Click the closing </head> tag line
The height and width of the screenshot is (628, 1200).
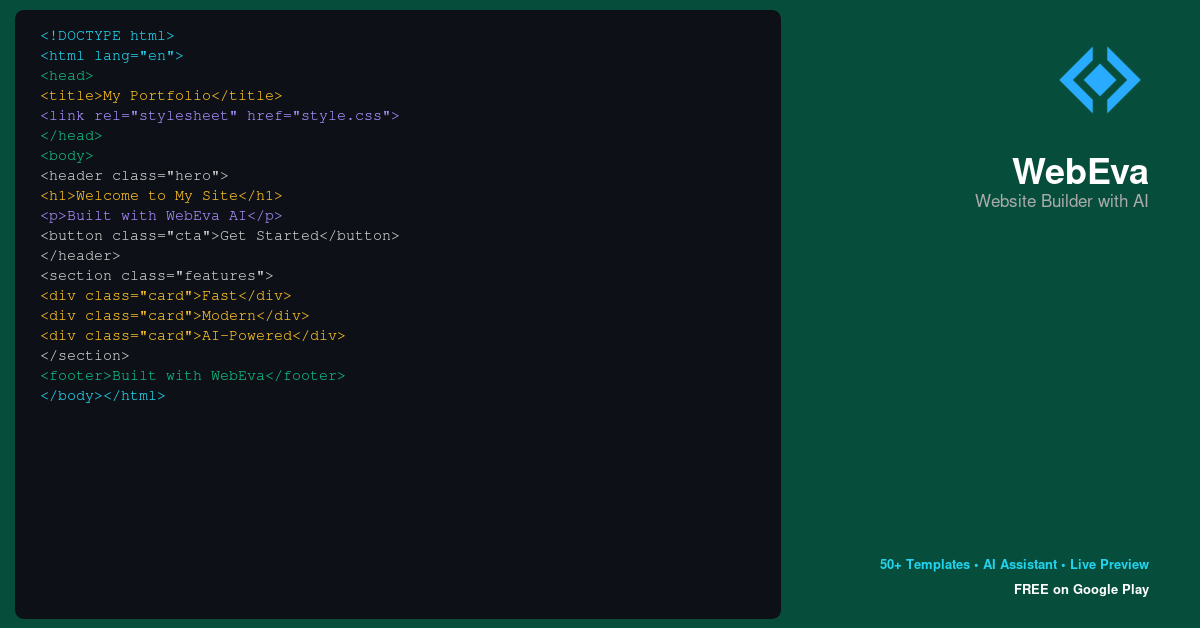pos(71,136)
